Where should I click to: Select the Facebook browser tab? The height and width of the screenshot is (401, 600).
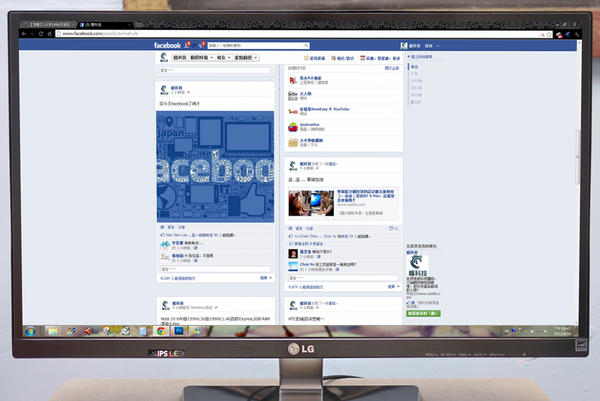(x=105, y=24)
